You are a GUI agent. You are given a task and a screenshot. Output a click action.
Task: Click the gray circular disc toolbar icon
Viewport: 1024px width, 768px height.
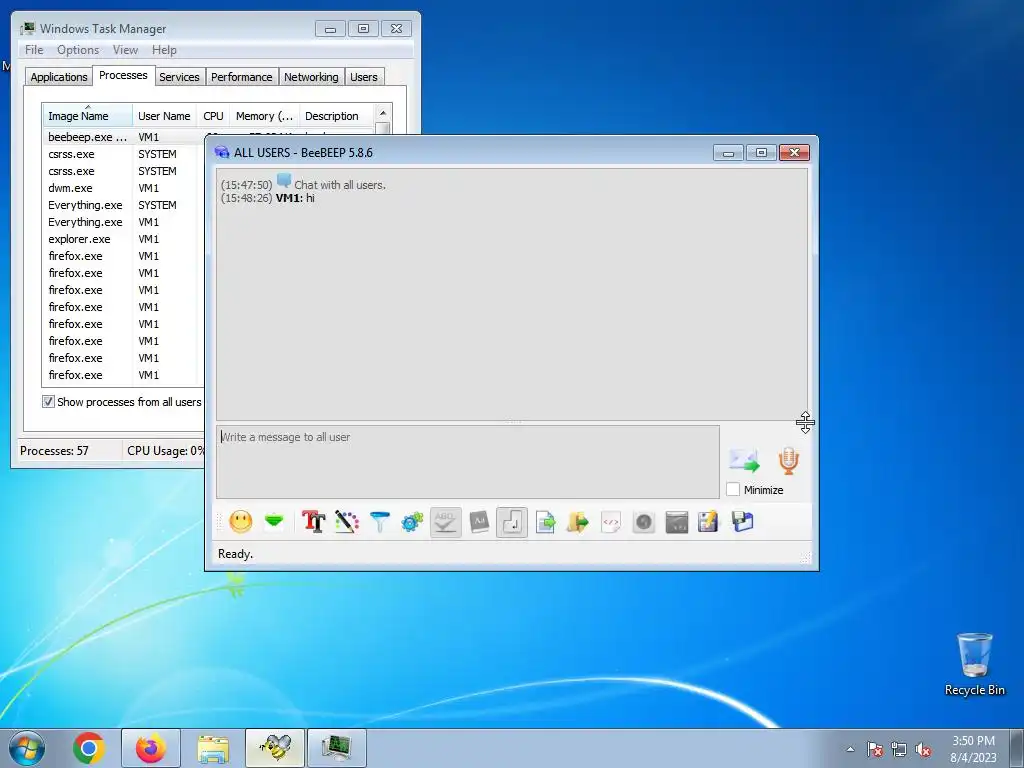tap(644, 522)
